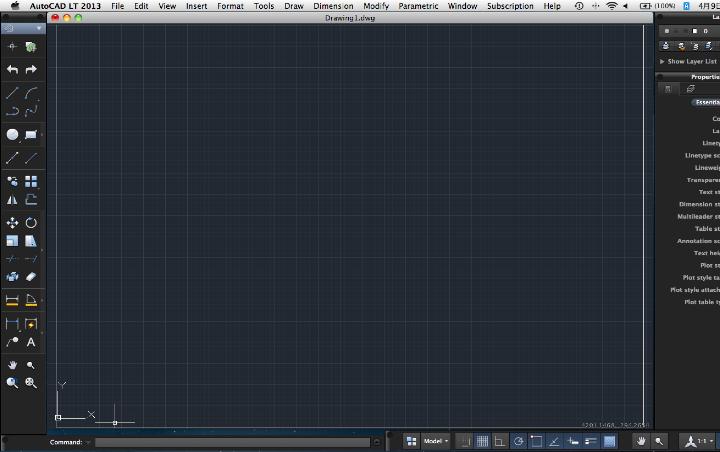Toggle Lineweight display in status bar
Image resolution: width=720 pixels, height=452 pixels.
pyautogui.click(x=591, y=441)
